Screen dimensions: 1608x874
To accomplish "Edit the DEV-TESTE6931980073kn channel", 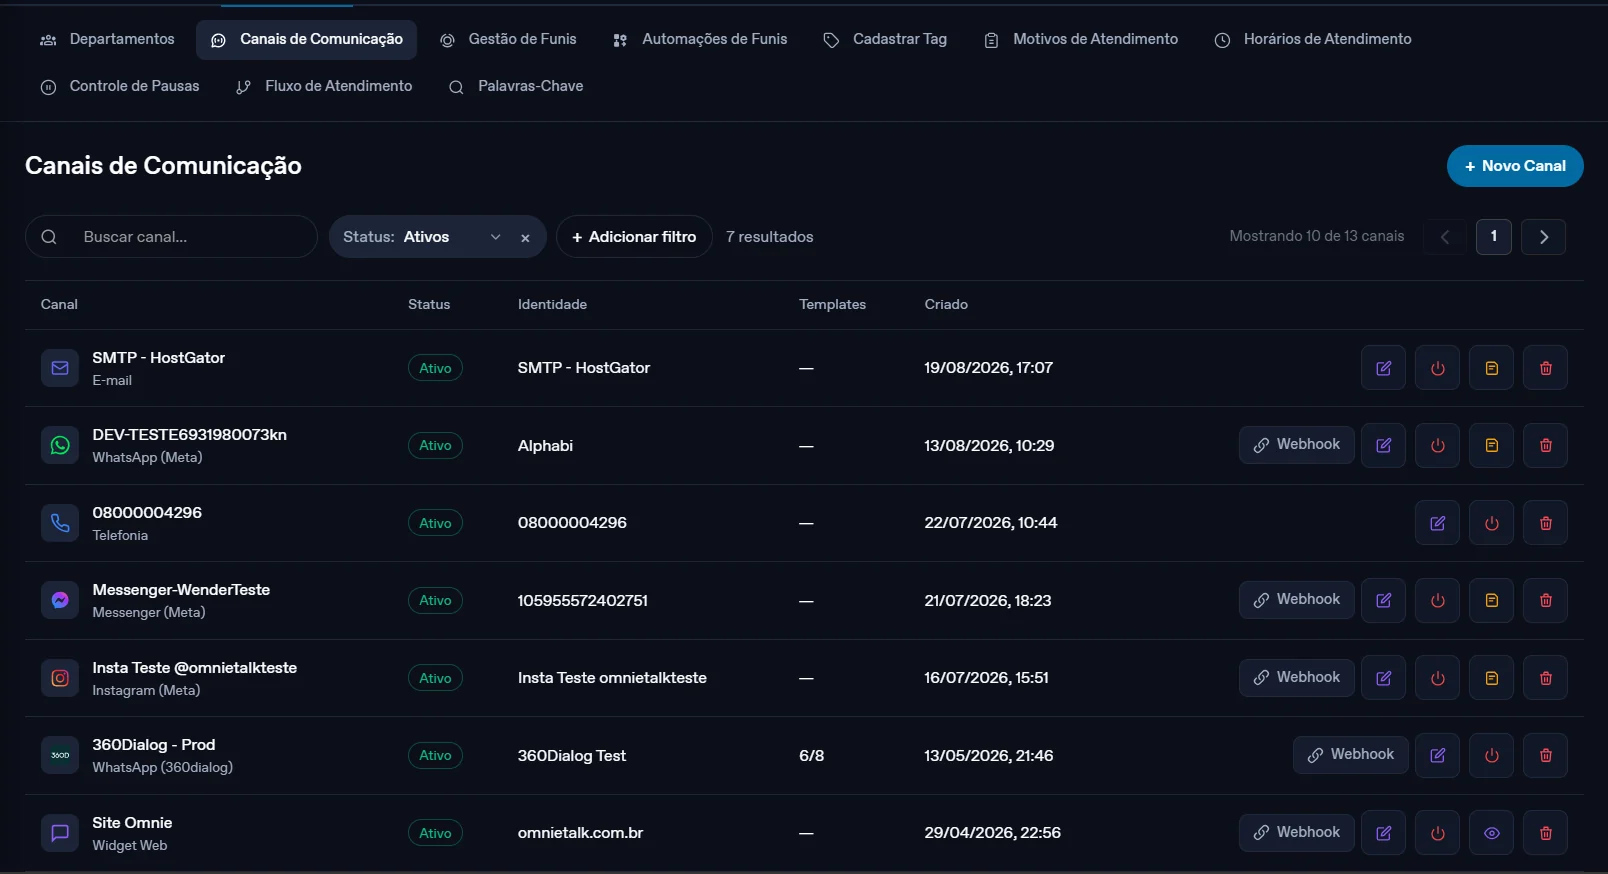I will click(1384, 445).
